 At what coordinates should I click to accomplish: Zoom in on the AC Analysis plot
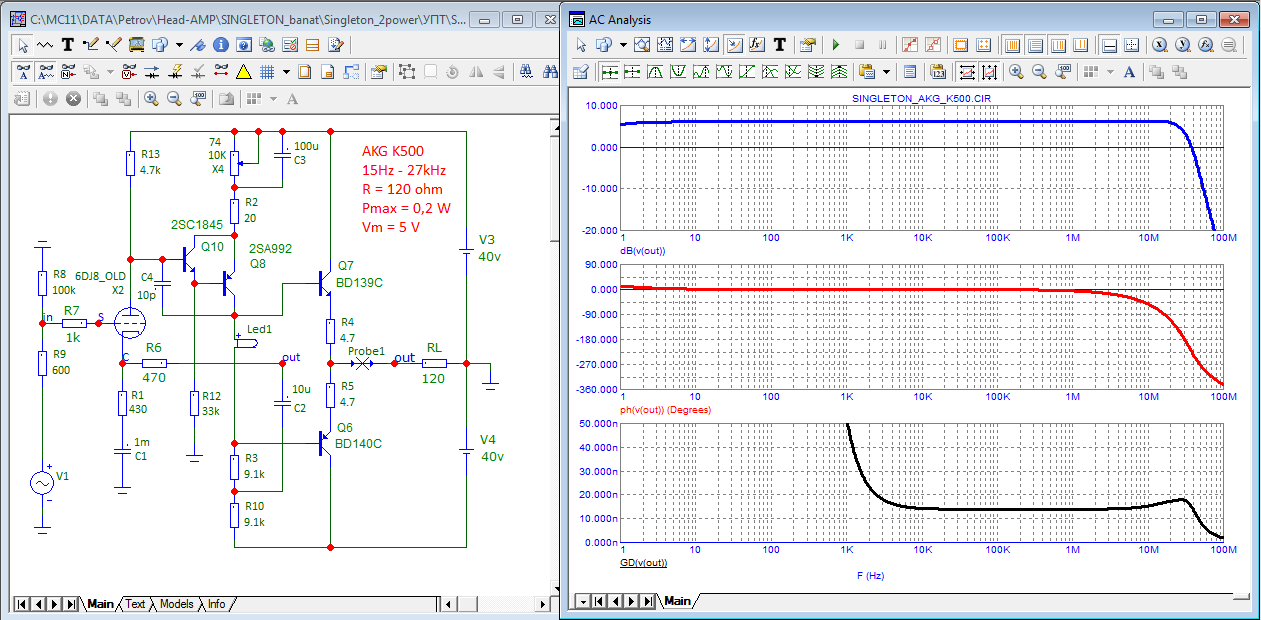click(1016, 72)
